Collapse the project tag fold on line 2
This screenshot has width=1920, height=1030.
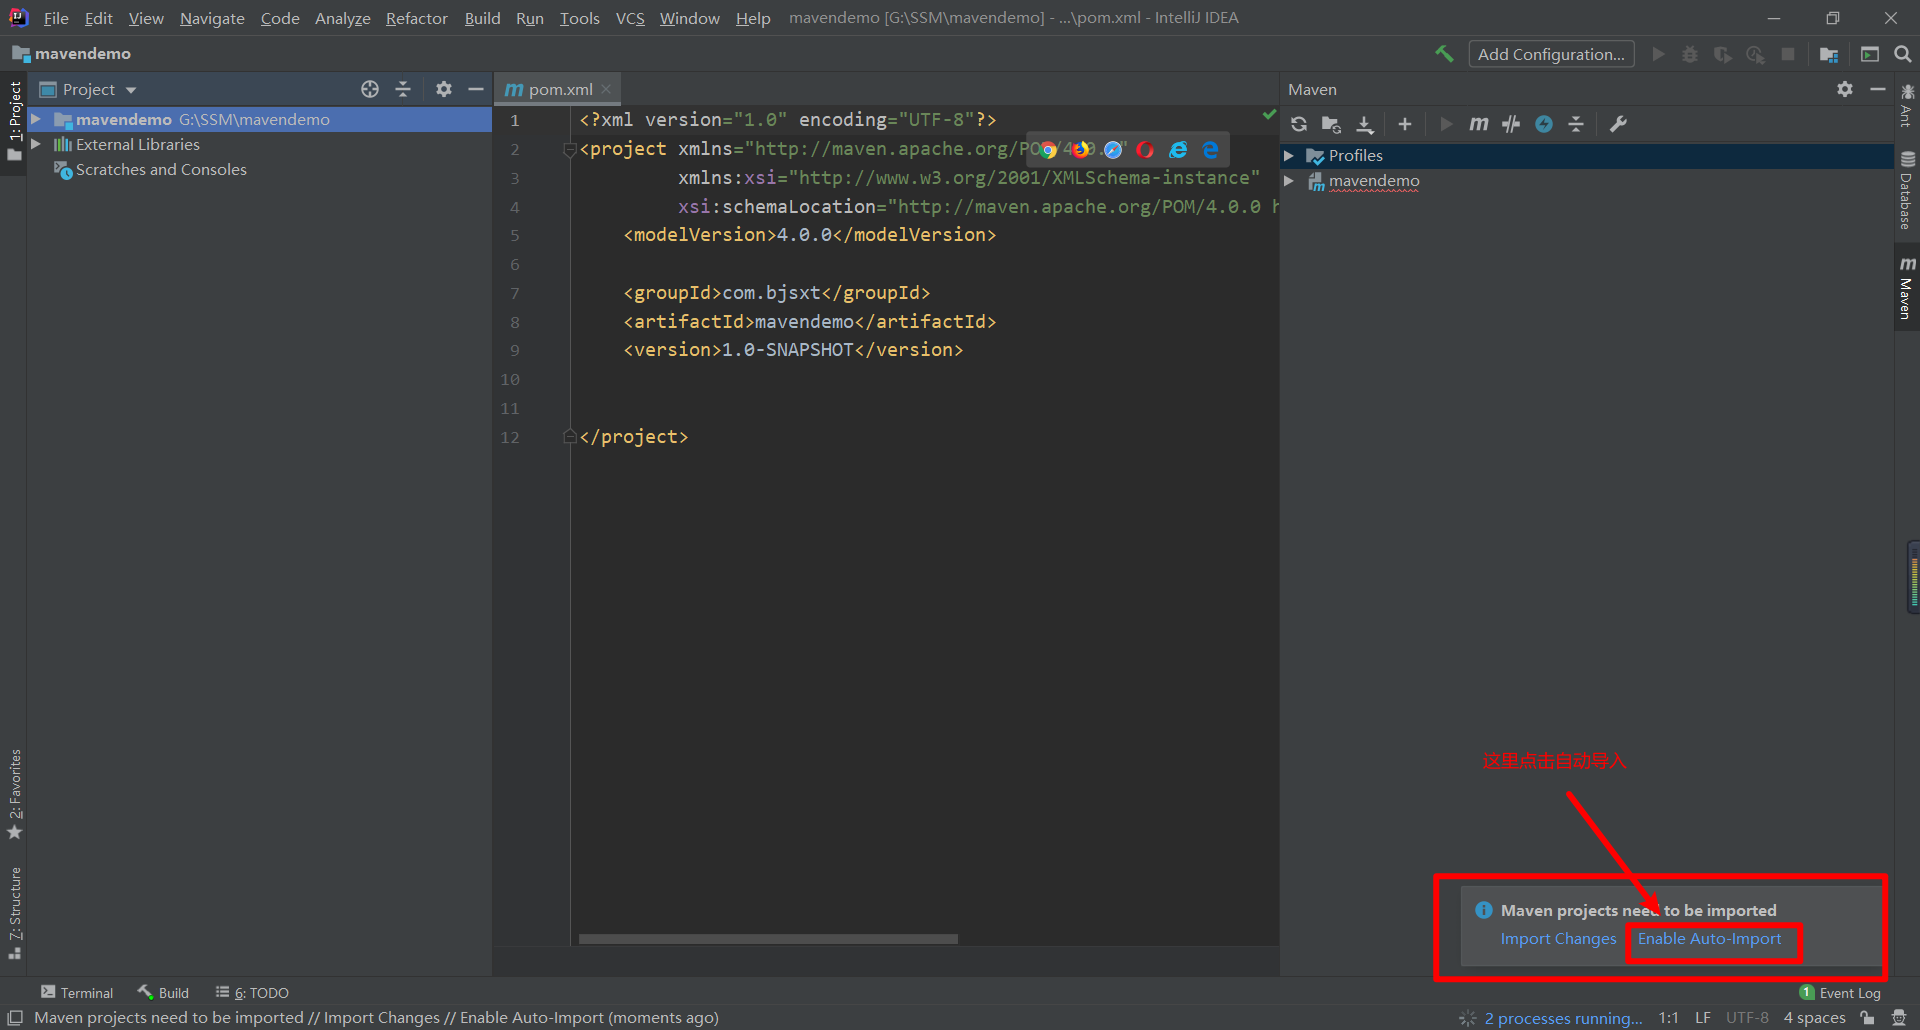(x=569, y=150)
